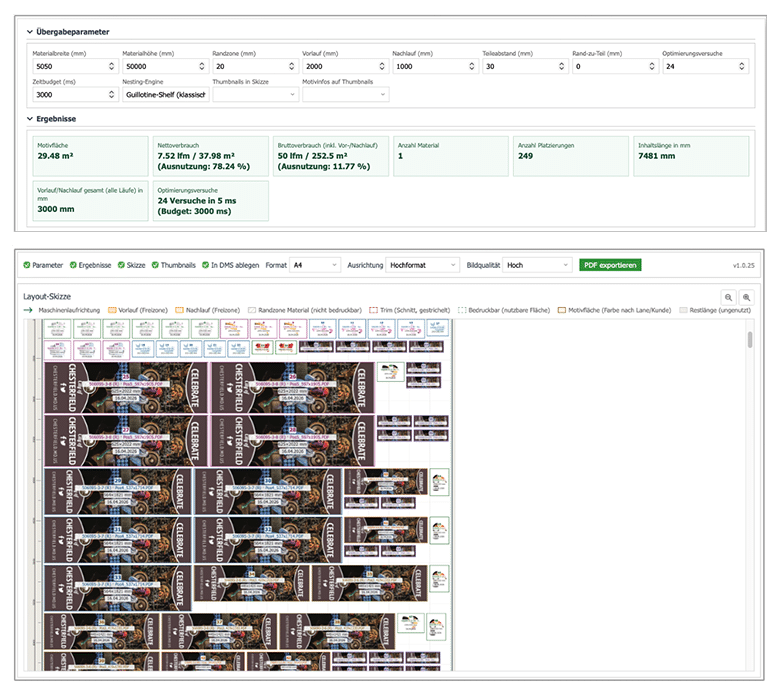The width and height of the screenshot is (780, 700).
Task: Click the zoom out magnifier icon
Action: 728,298
